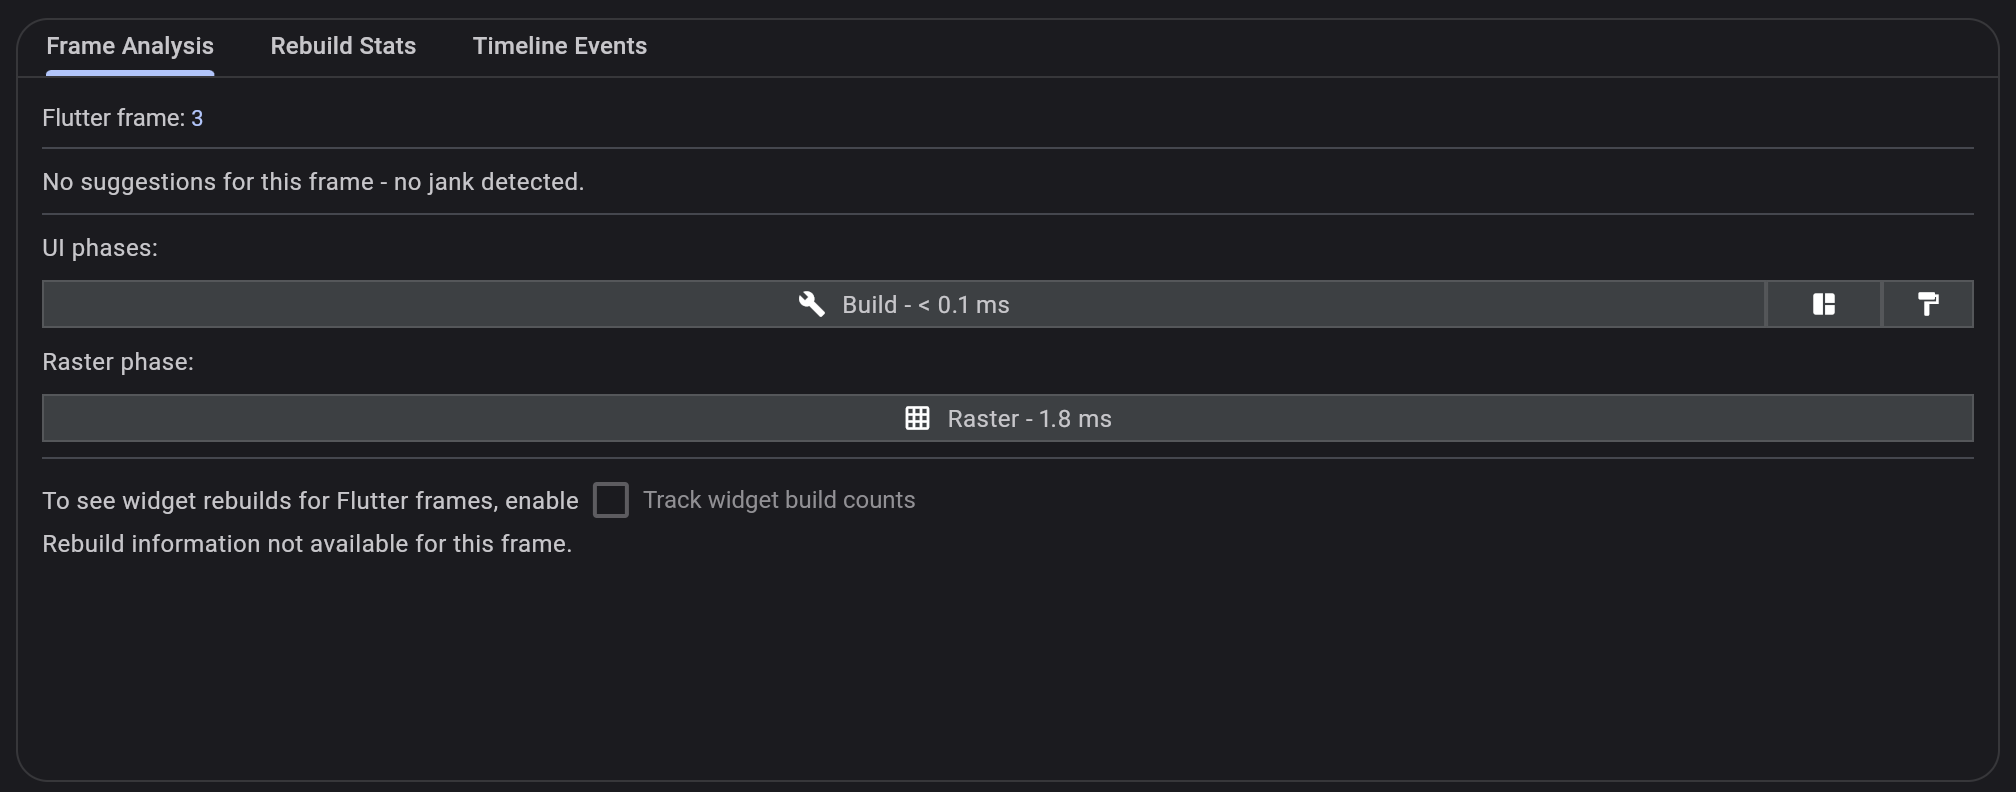This screenshot has height=792, width=2016.
Task: Click the grid icon beside Raster - 1.8 ms
Action: 918,418
